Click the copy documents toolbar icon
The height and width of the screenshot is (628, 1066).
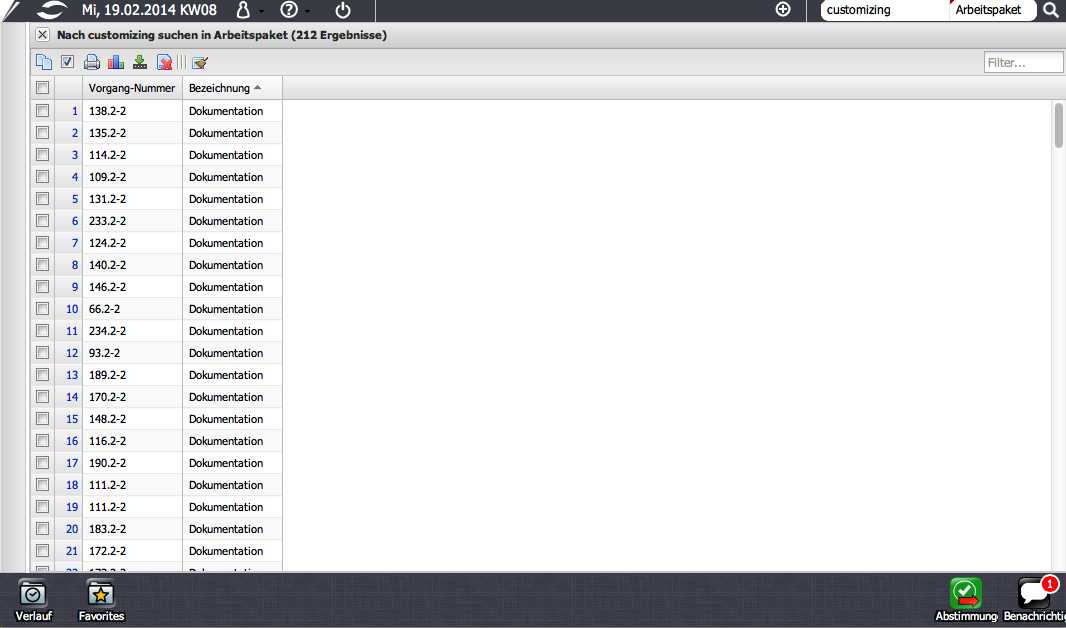[x=44, y=62]
